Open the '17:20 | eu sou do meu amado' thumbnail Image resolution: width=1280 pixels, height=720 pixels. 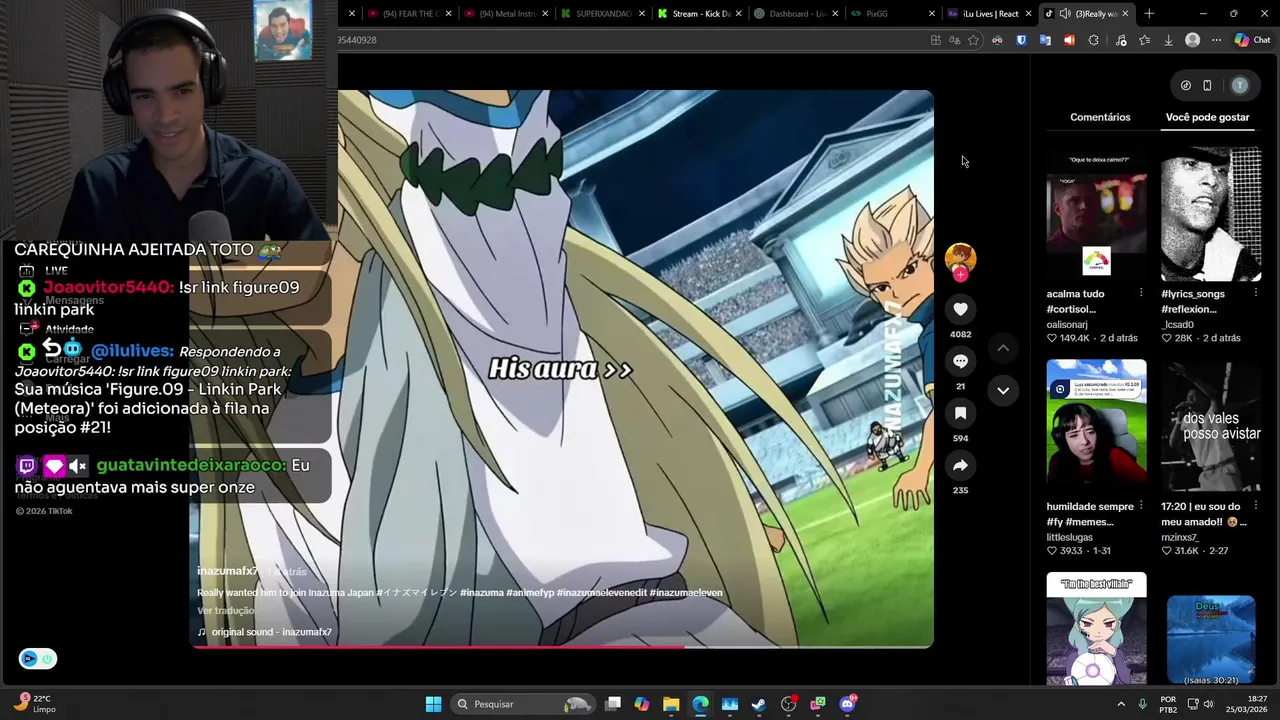1211,426
